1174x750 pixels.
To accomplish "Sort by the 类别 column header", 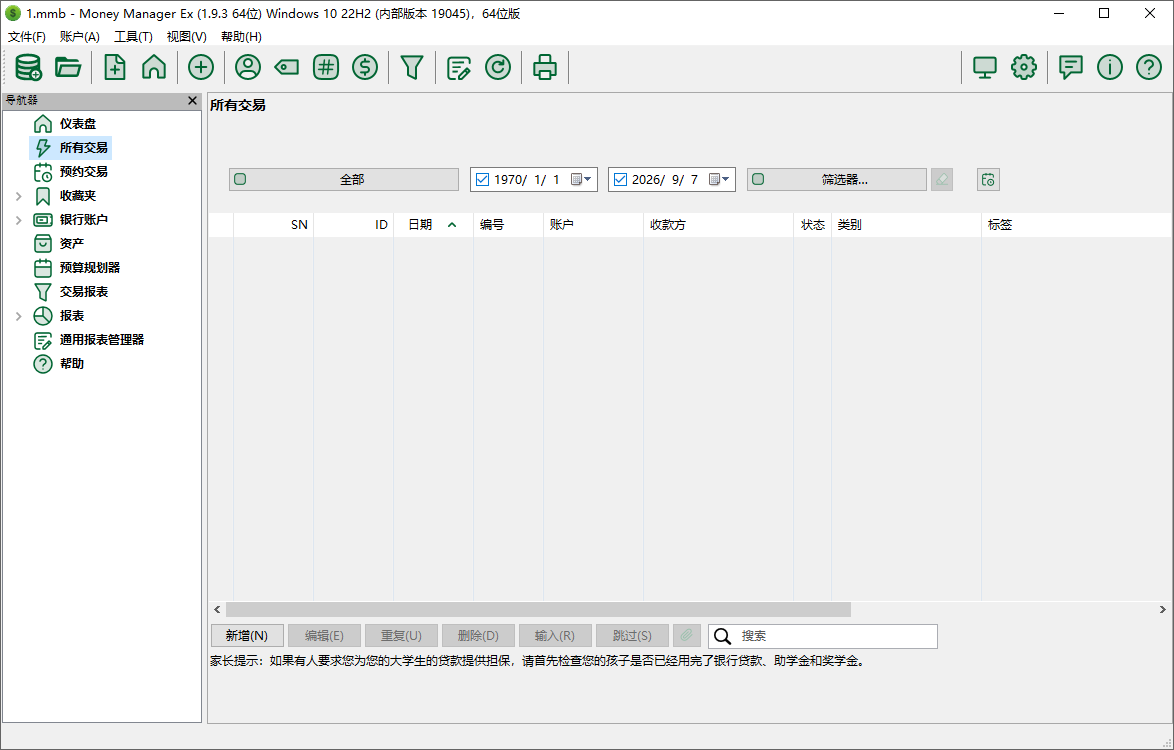I will point(906,225).
